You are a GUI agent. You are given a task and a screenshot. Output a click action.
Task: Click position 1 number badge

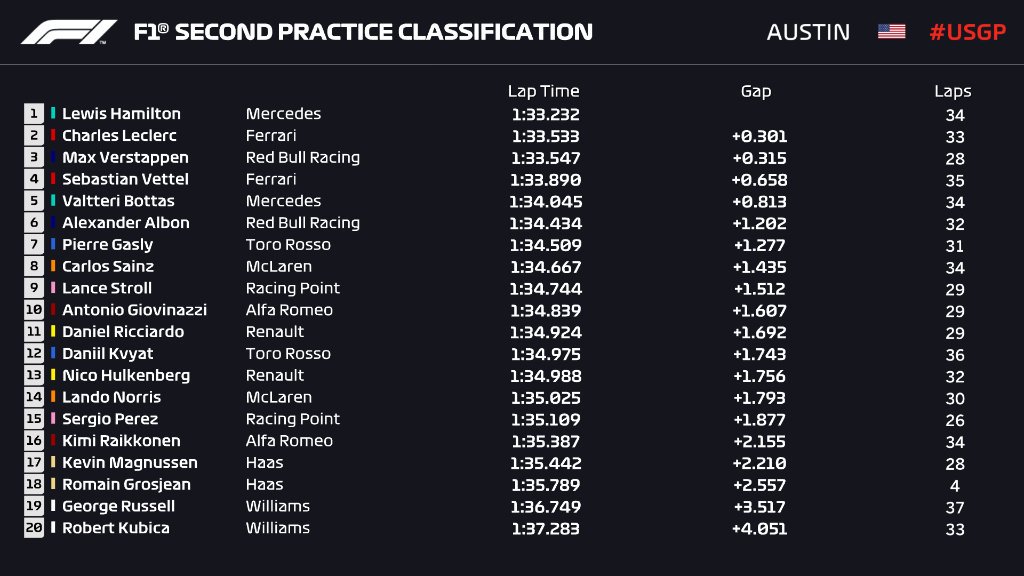coord(34,114)
